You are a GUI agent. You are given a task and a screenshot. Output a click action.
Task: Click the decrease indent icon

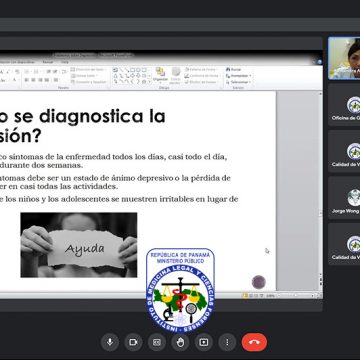(x=48, y=72)
